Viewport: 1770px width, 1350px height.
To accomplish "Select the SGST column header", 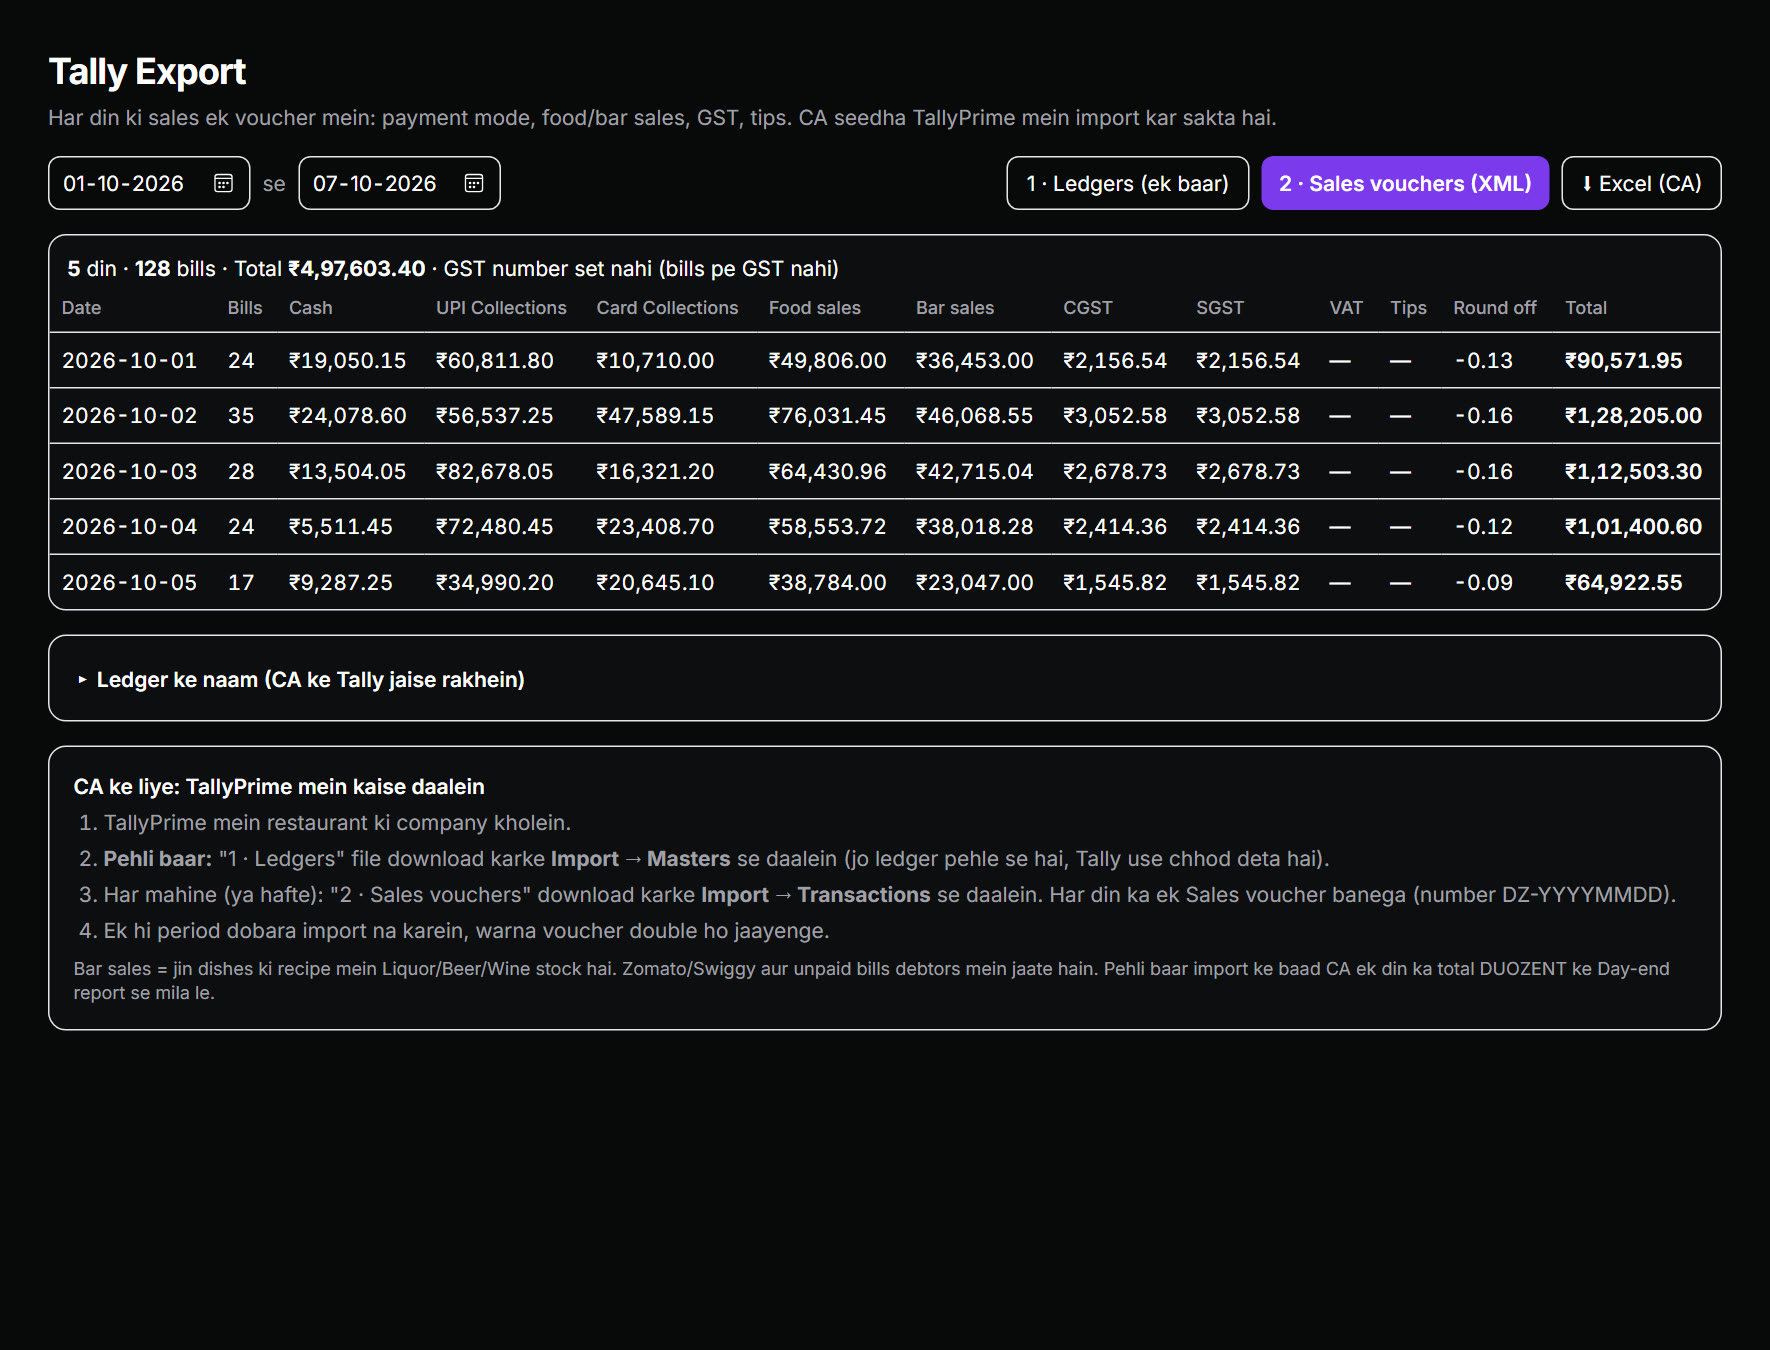I will (1220, 308).
